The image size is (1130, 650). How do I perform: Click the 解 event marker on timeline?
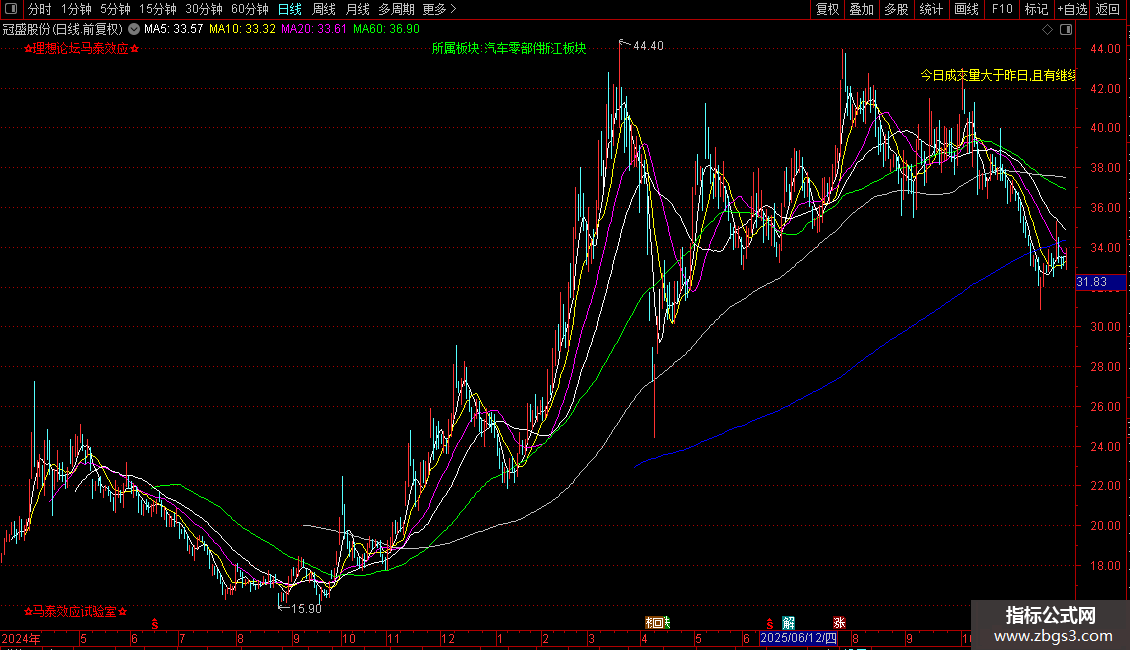tap(789, 623)
